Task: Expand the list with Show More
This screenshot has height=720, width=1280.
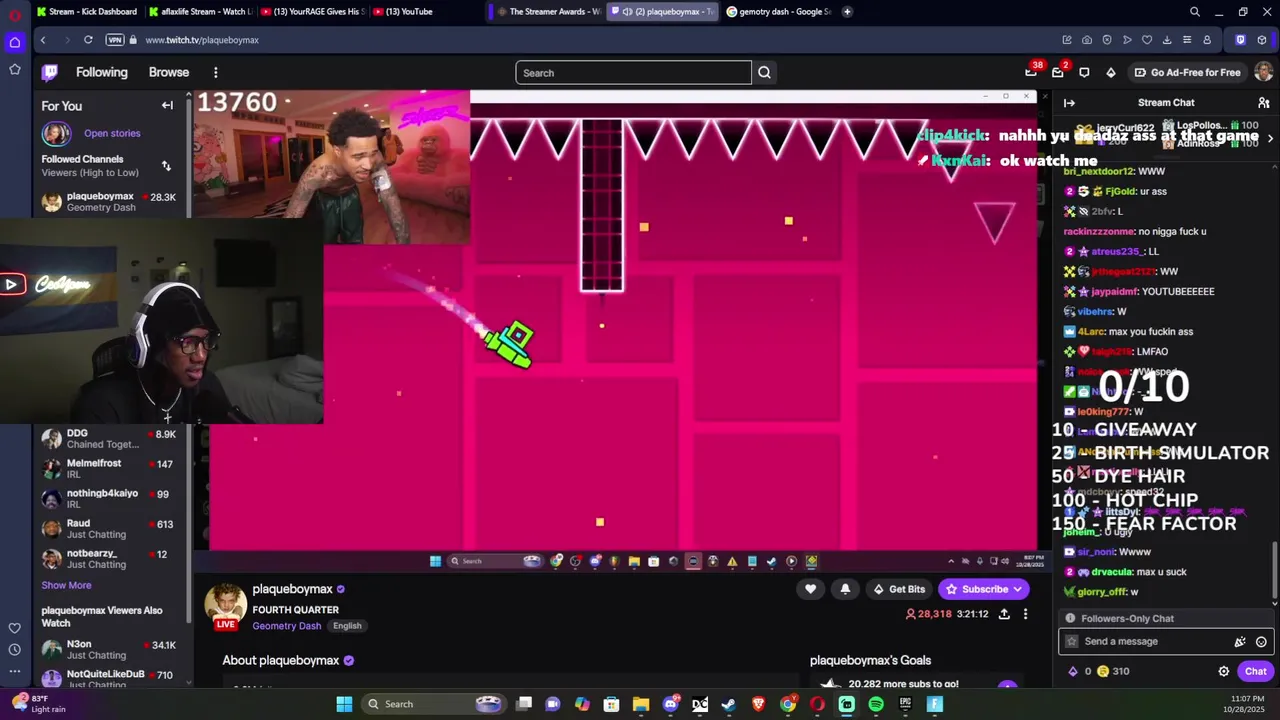Action: pos(66,585)
